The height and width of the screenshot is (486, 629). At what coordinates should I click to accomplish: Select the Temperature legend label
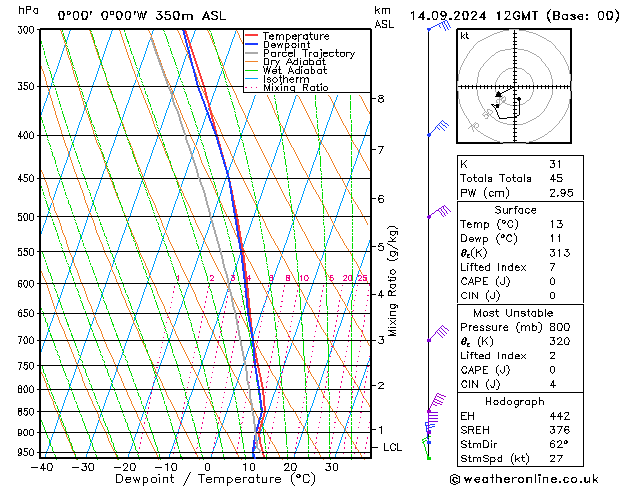[x=296, y=36]
